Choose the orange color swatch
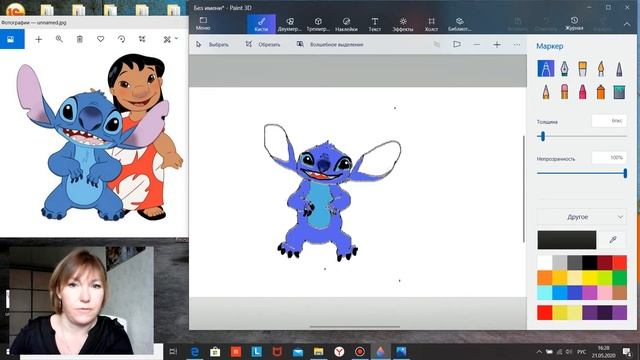 click(544, 278)
